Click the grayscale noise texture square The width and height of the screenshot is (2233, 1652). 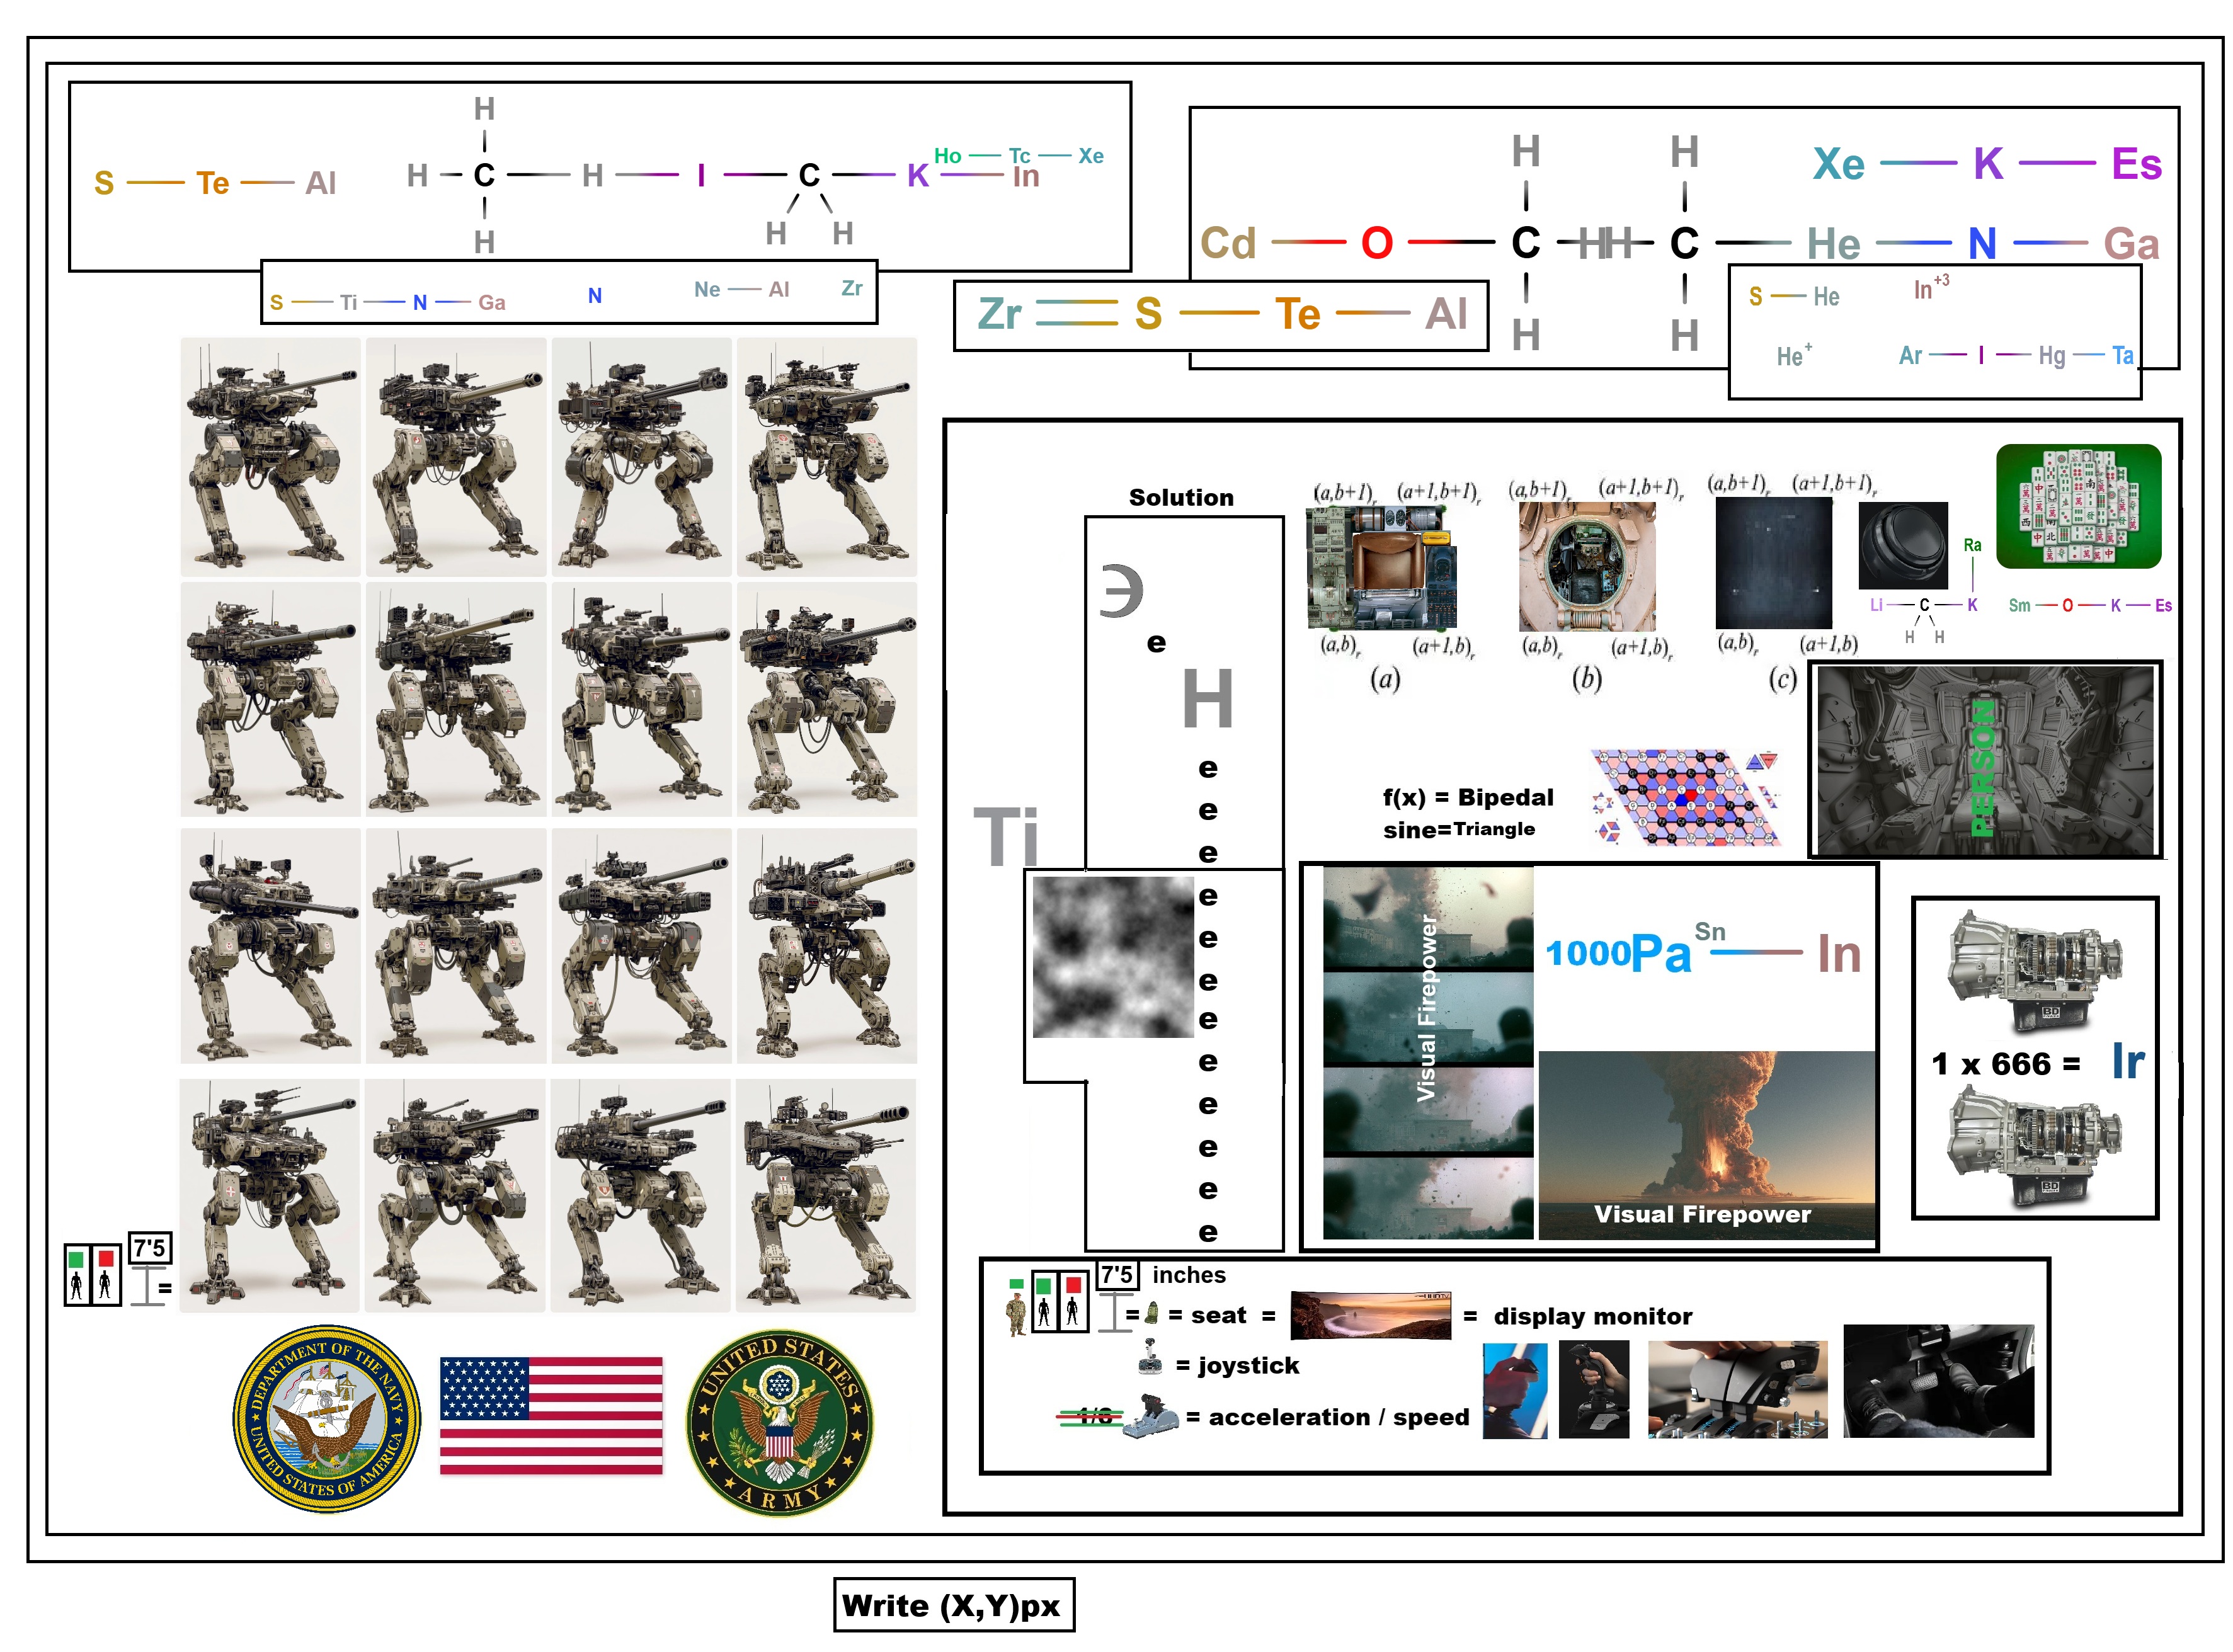tap(1114, 957)
